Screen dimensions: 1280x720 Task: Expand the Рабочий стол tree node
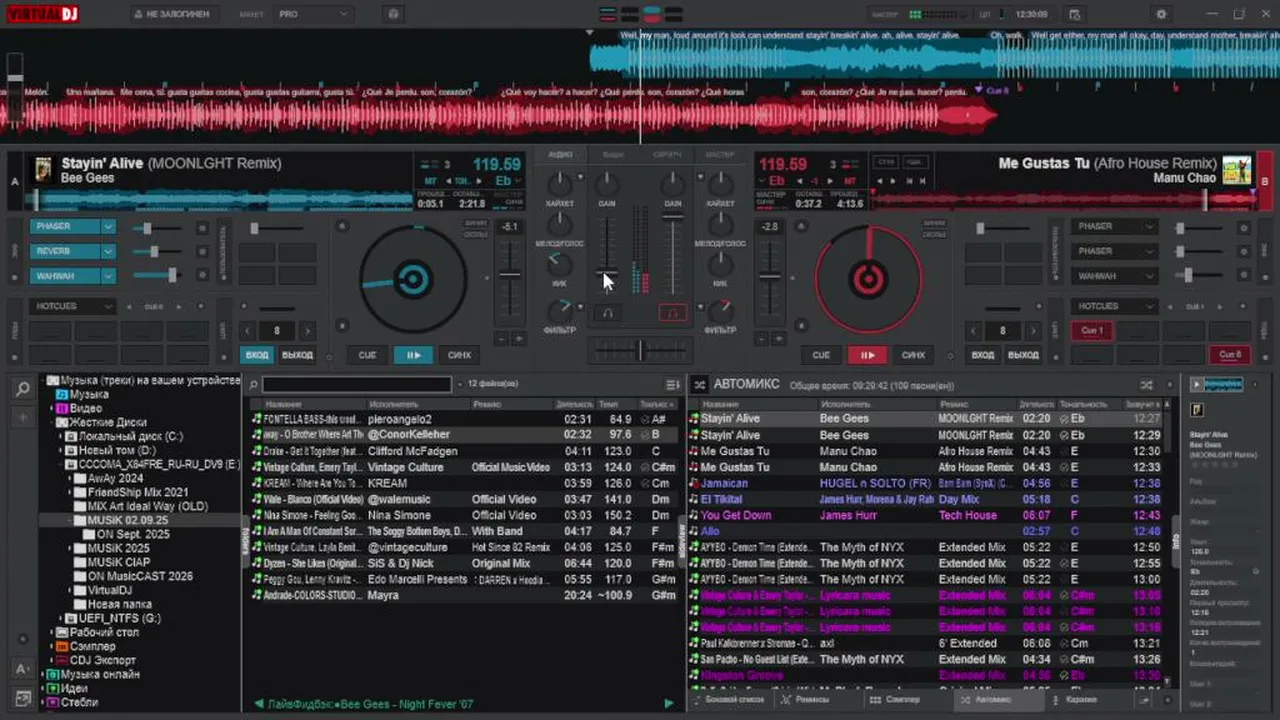tap(50, 632)
